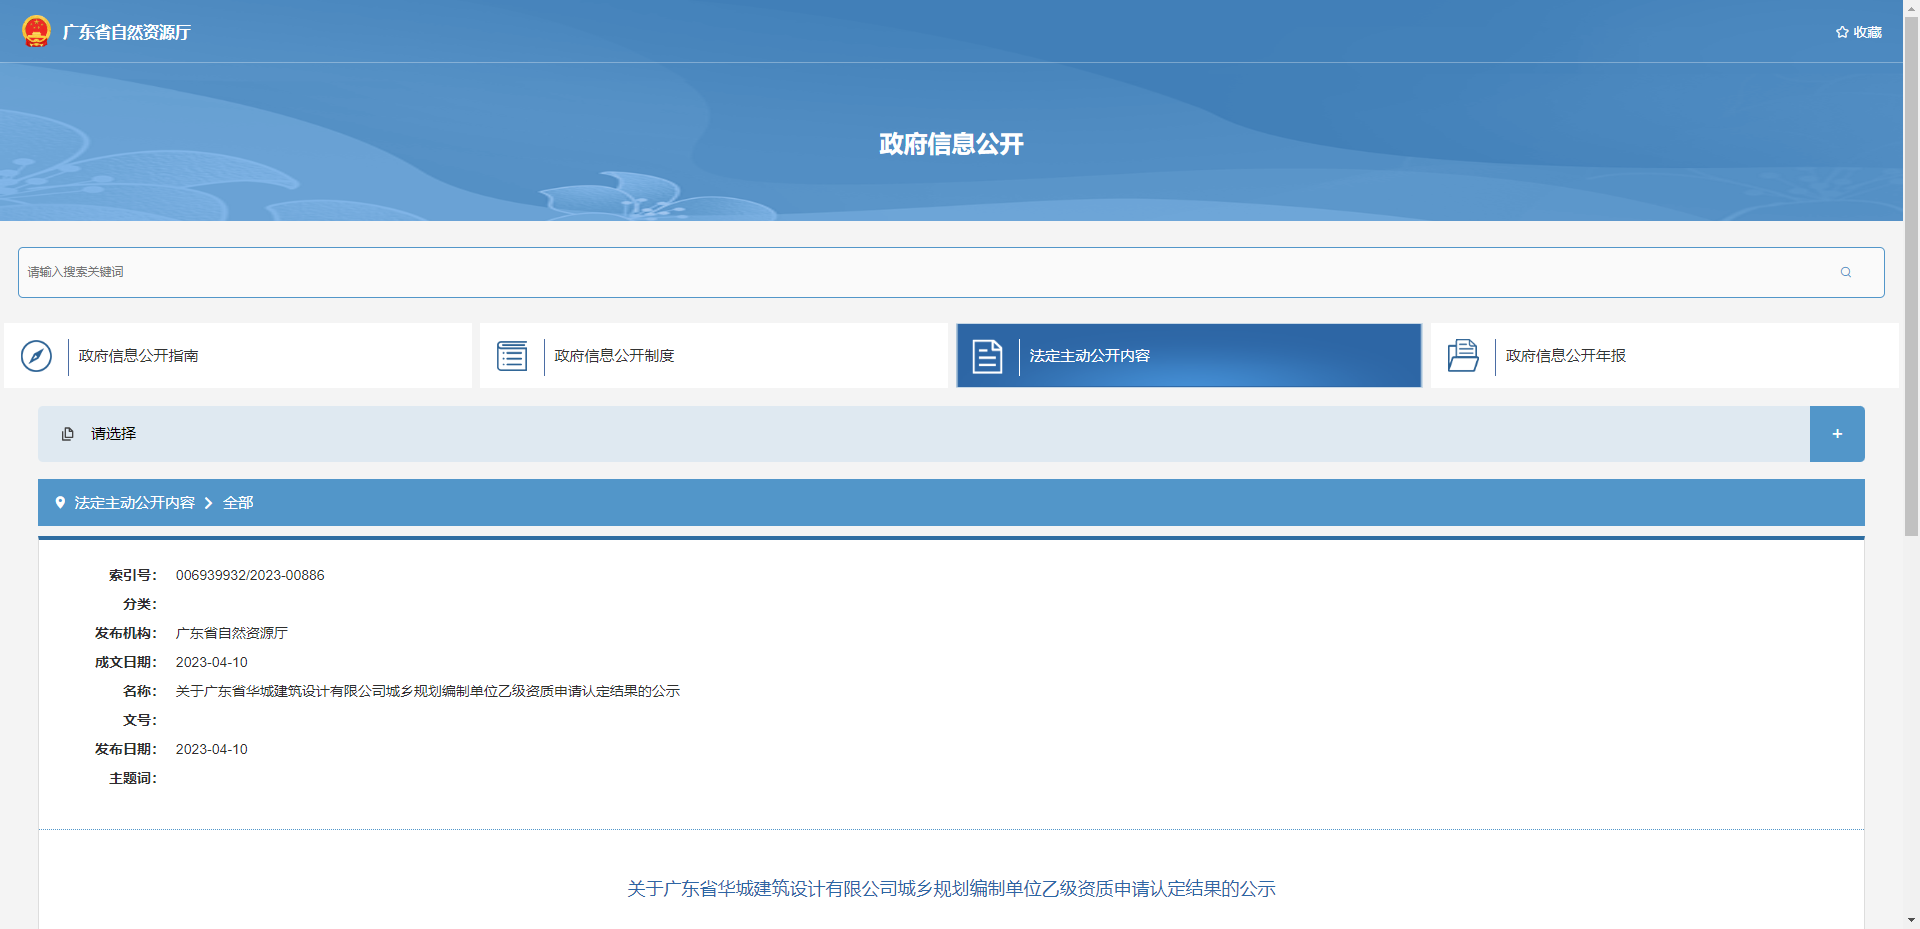Click the scrollbar down arrow
Image resolution: width=1920 pixels, height=929 pixels.
pos(1912,921)
